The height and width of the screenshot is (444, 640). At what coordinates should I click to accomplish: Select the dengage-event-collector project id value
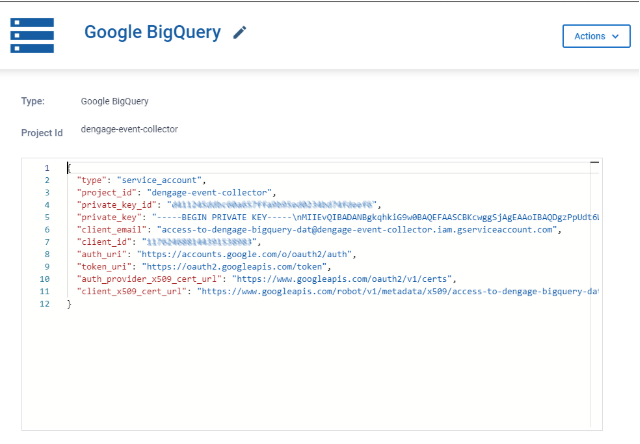(x=129, y=129)
